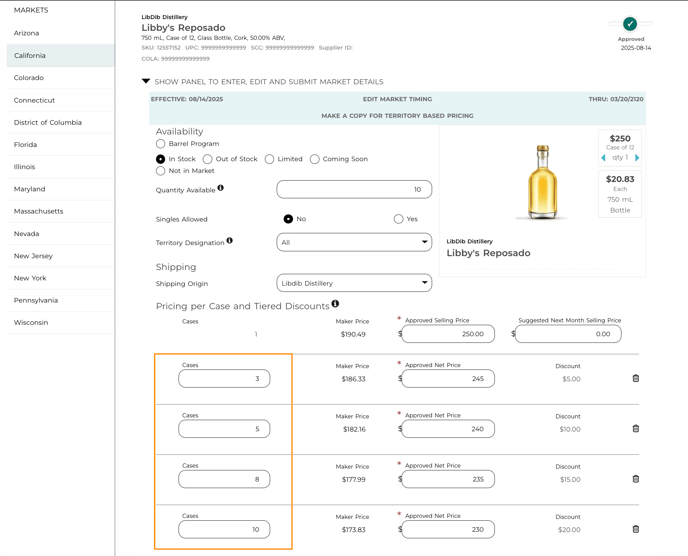688x556 pixels.
Task: Click Approved Selling Price field
Action: pos(448,334)
